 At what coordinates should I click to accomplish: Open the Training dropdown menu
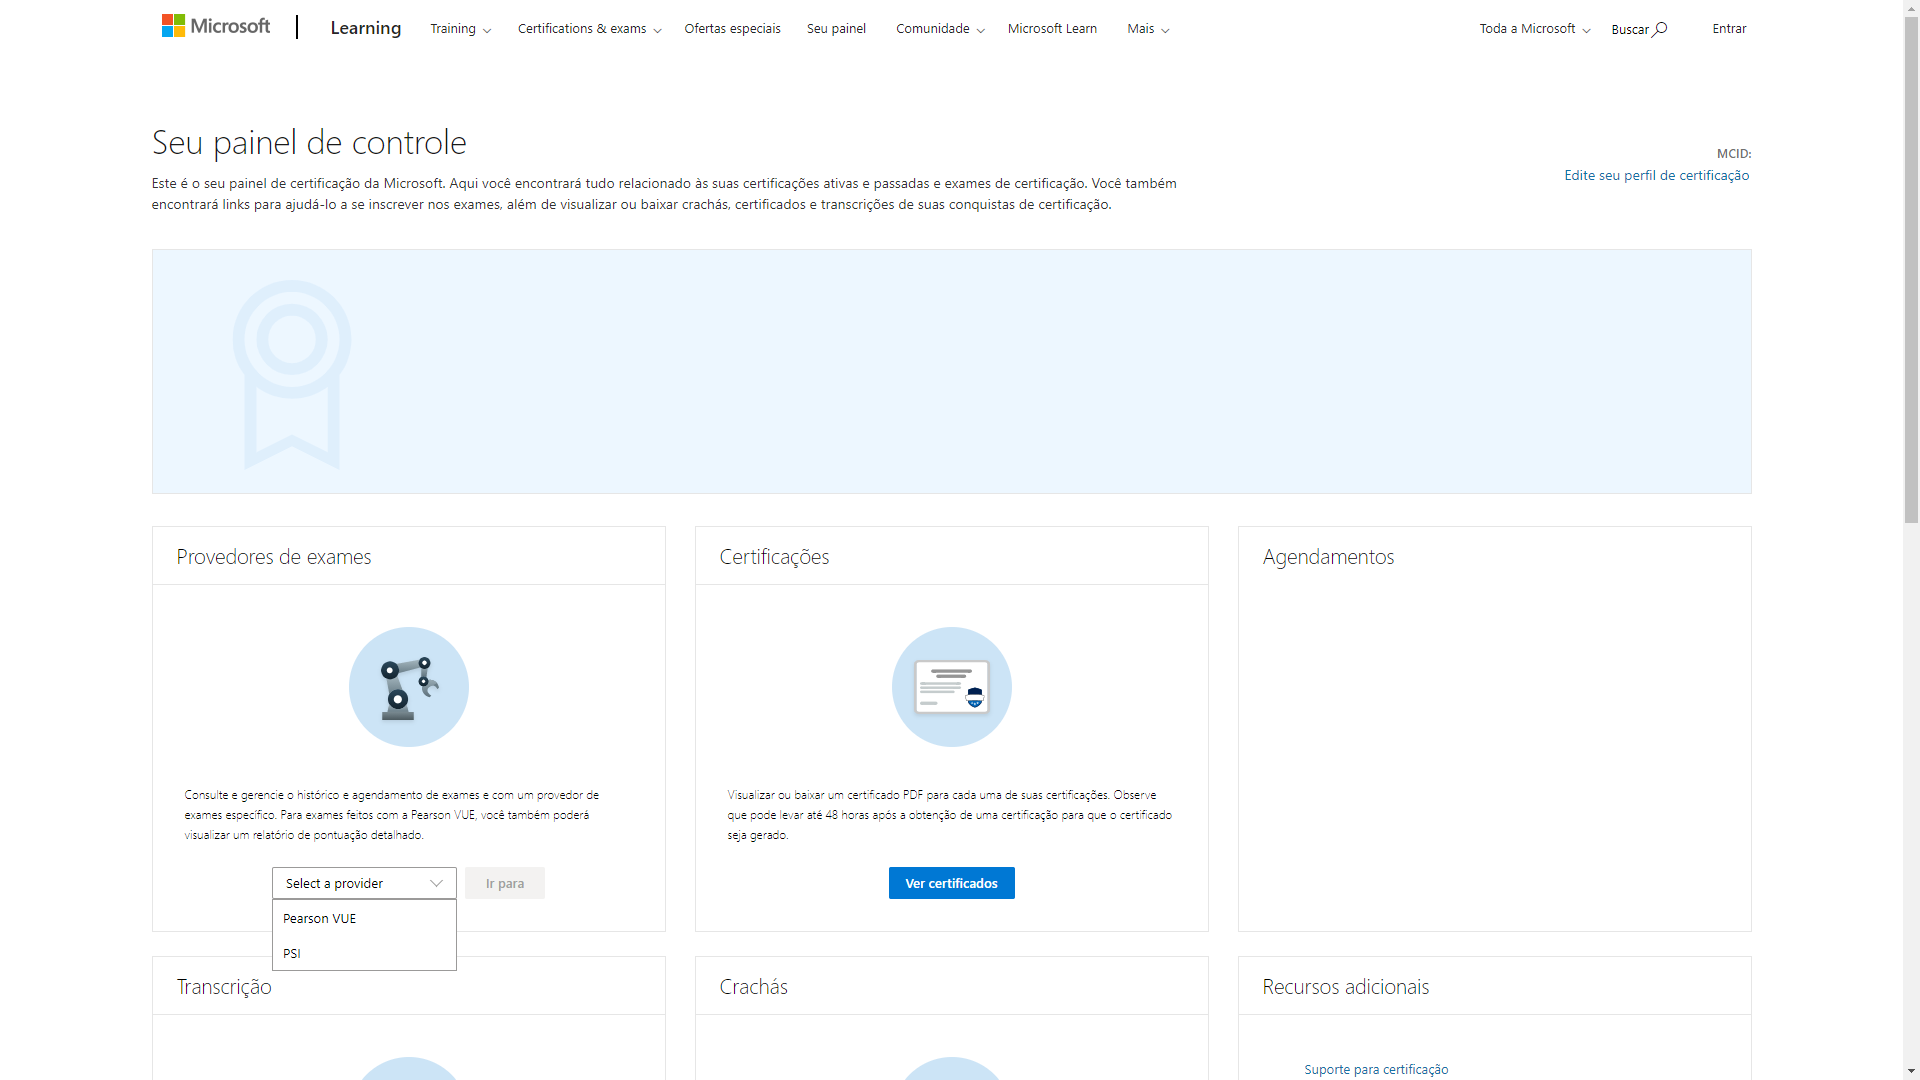[460, 29]
